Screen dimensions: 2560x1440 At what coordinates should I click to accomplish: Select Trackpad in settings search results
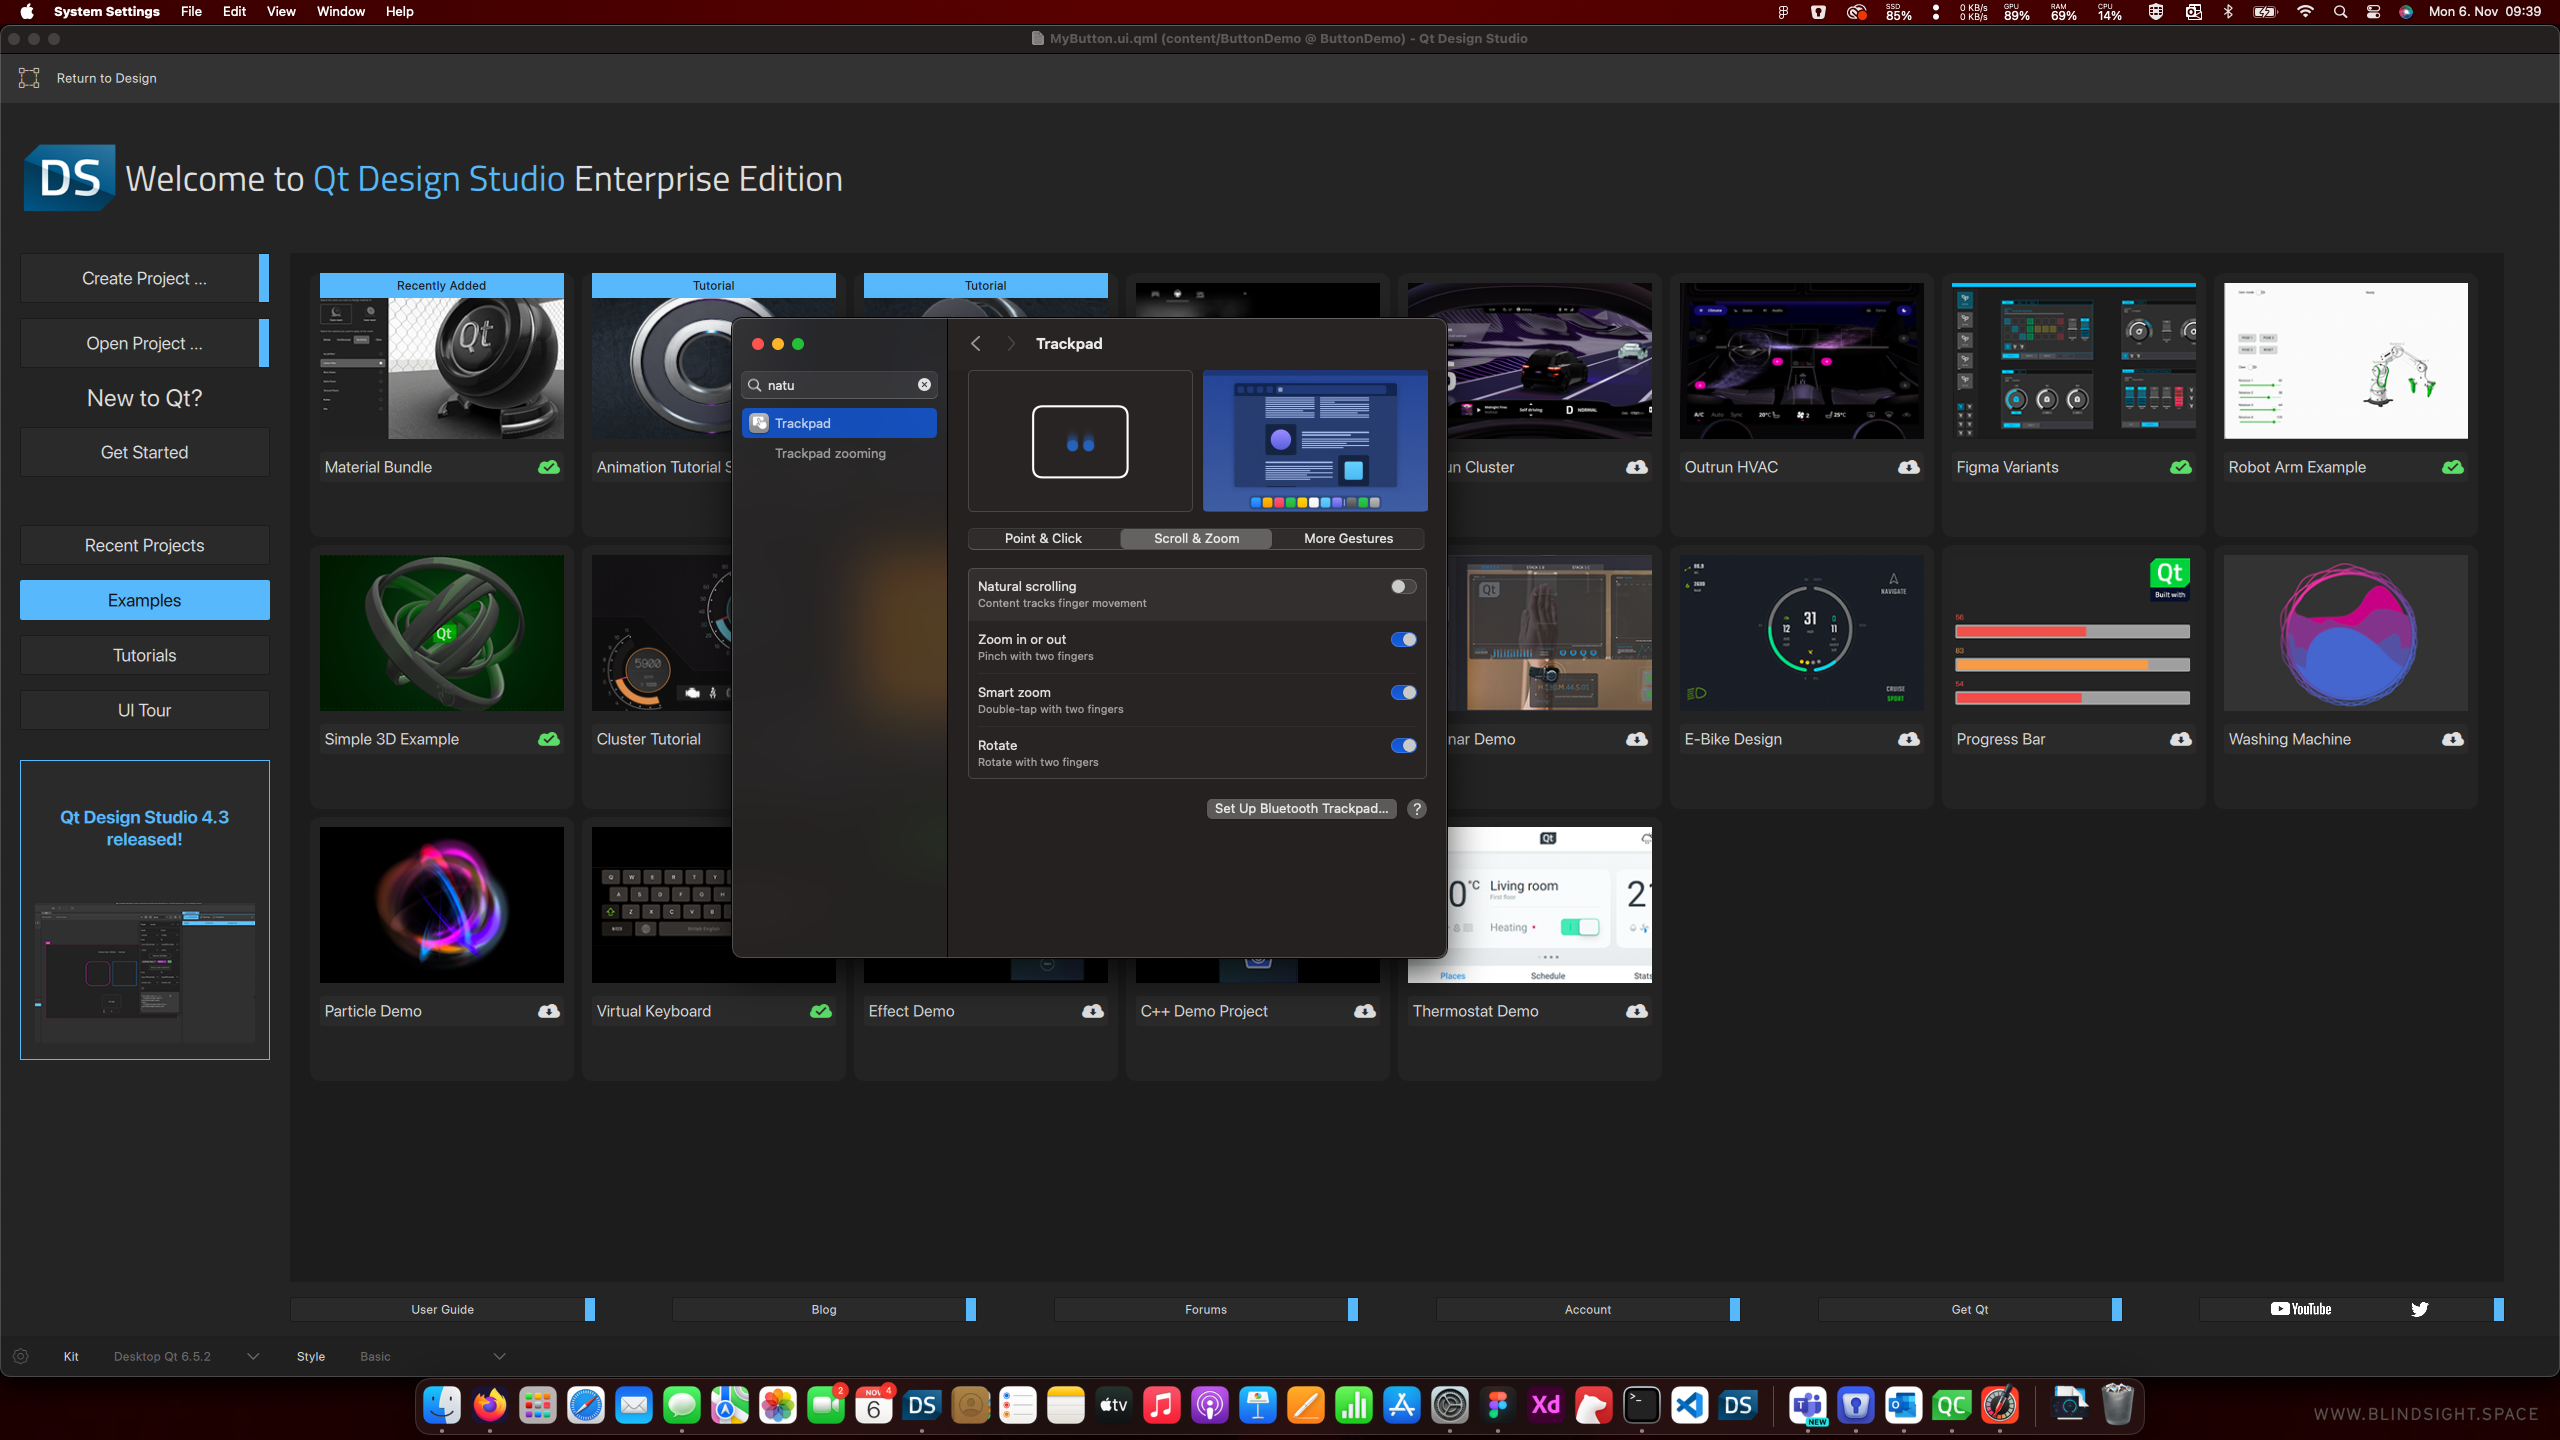point(839,423)
